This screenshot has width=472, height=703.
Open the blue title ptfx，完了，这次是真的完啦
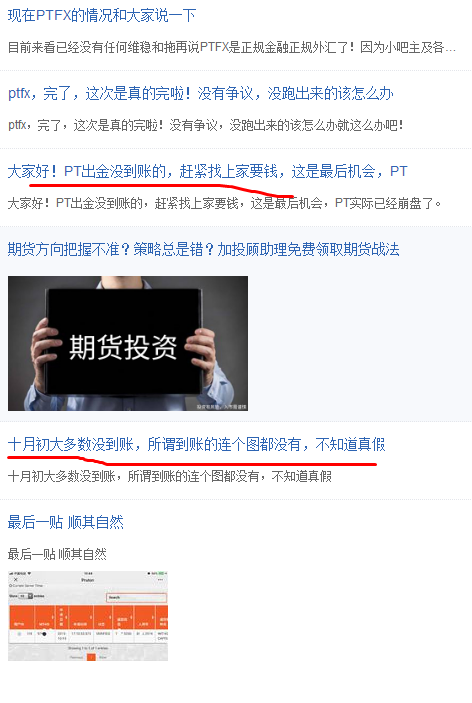tap(201, 94)
